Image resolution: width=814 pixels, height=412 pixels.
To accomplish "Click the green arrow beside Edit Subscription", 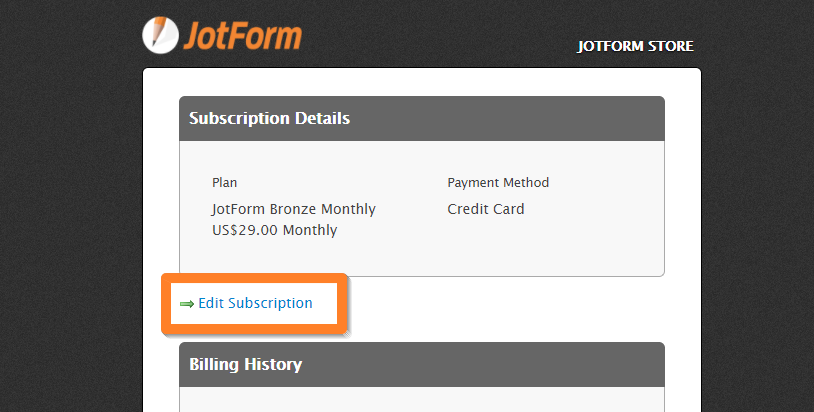I will 186,303.
